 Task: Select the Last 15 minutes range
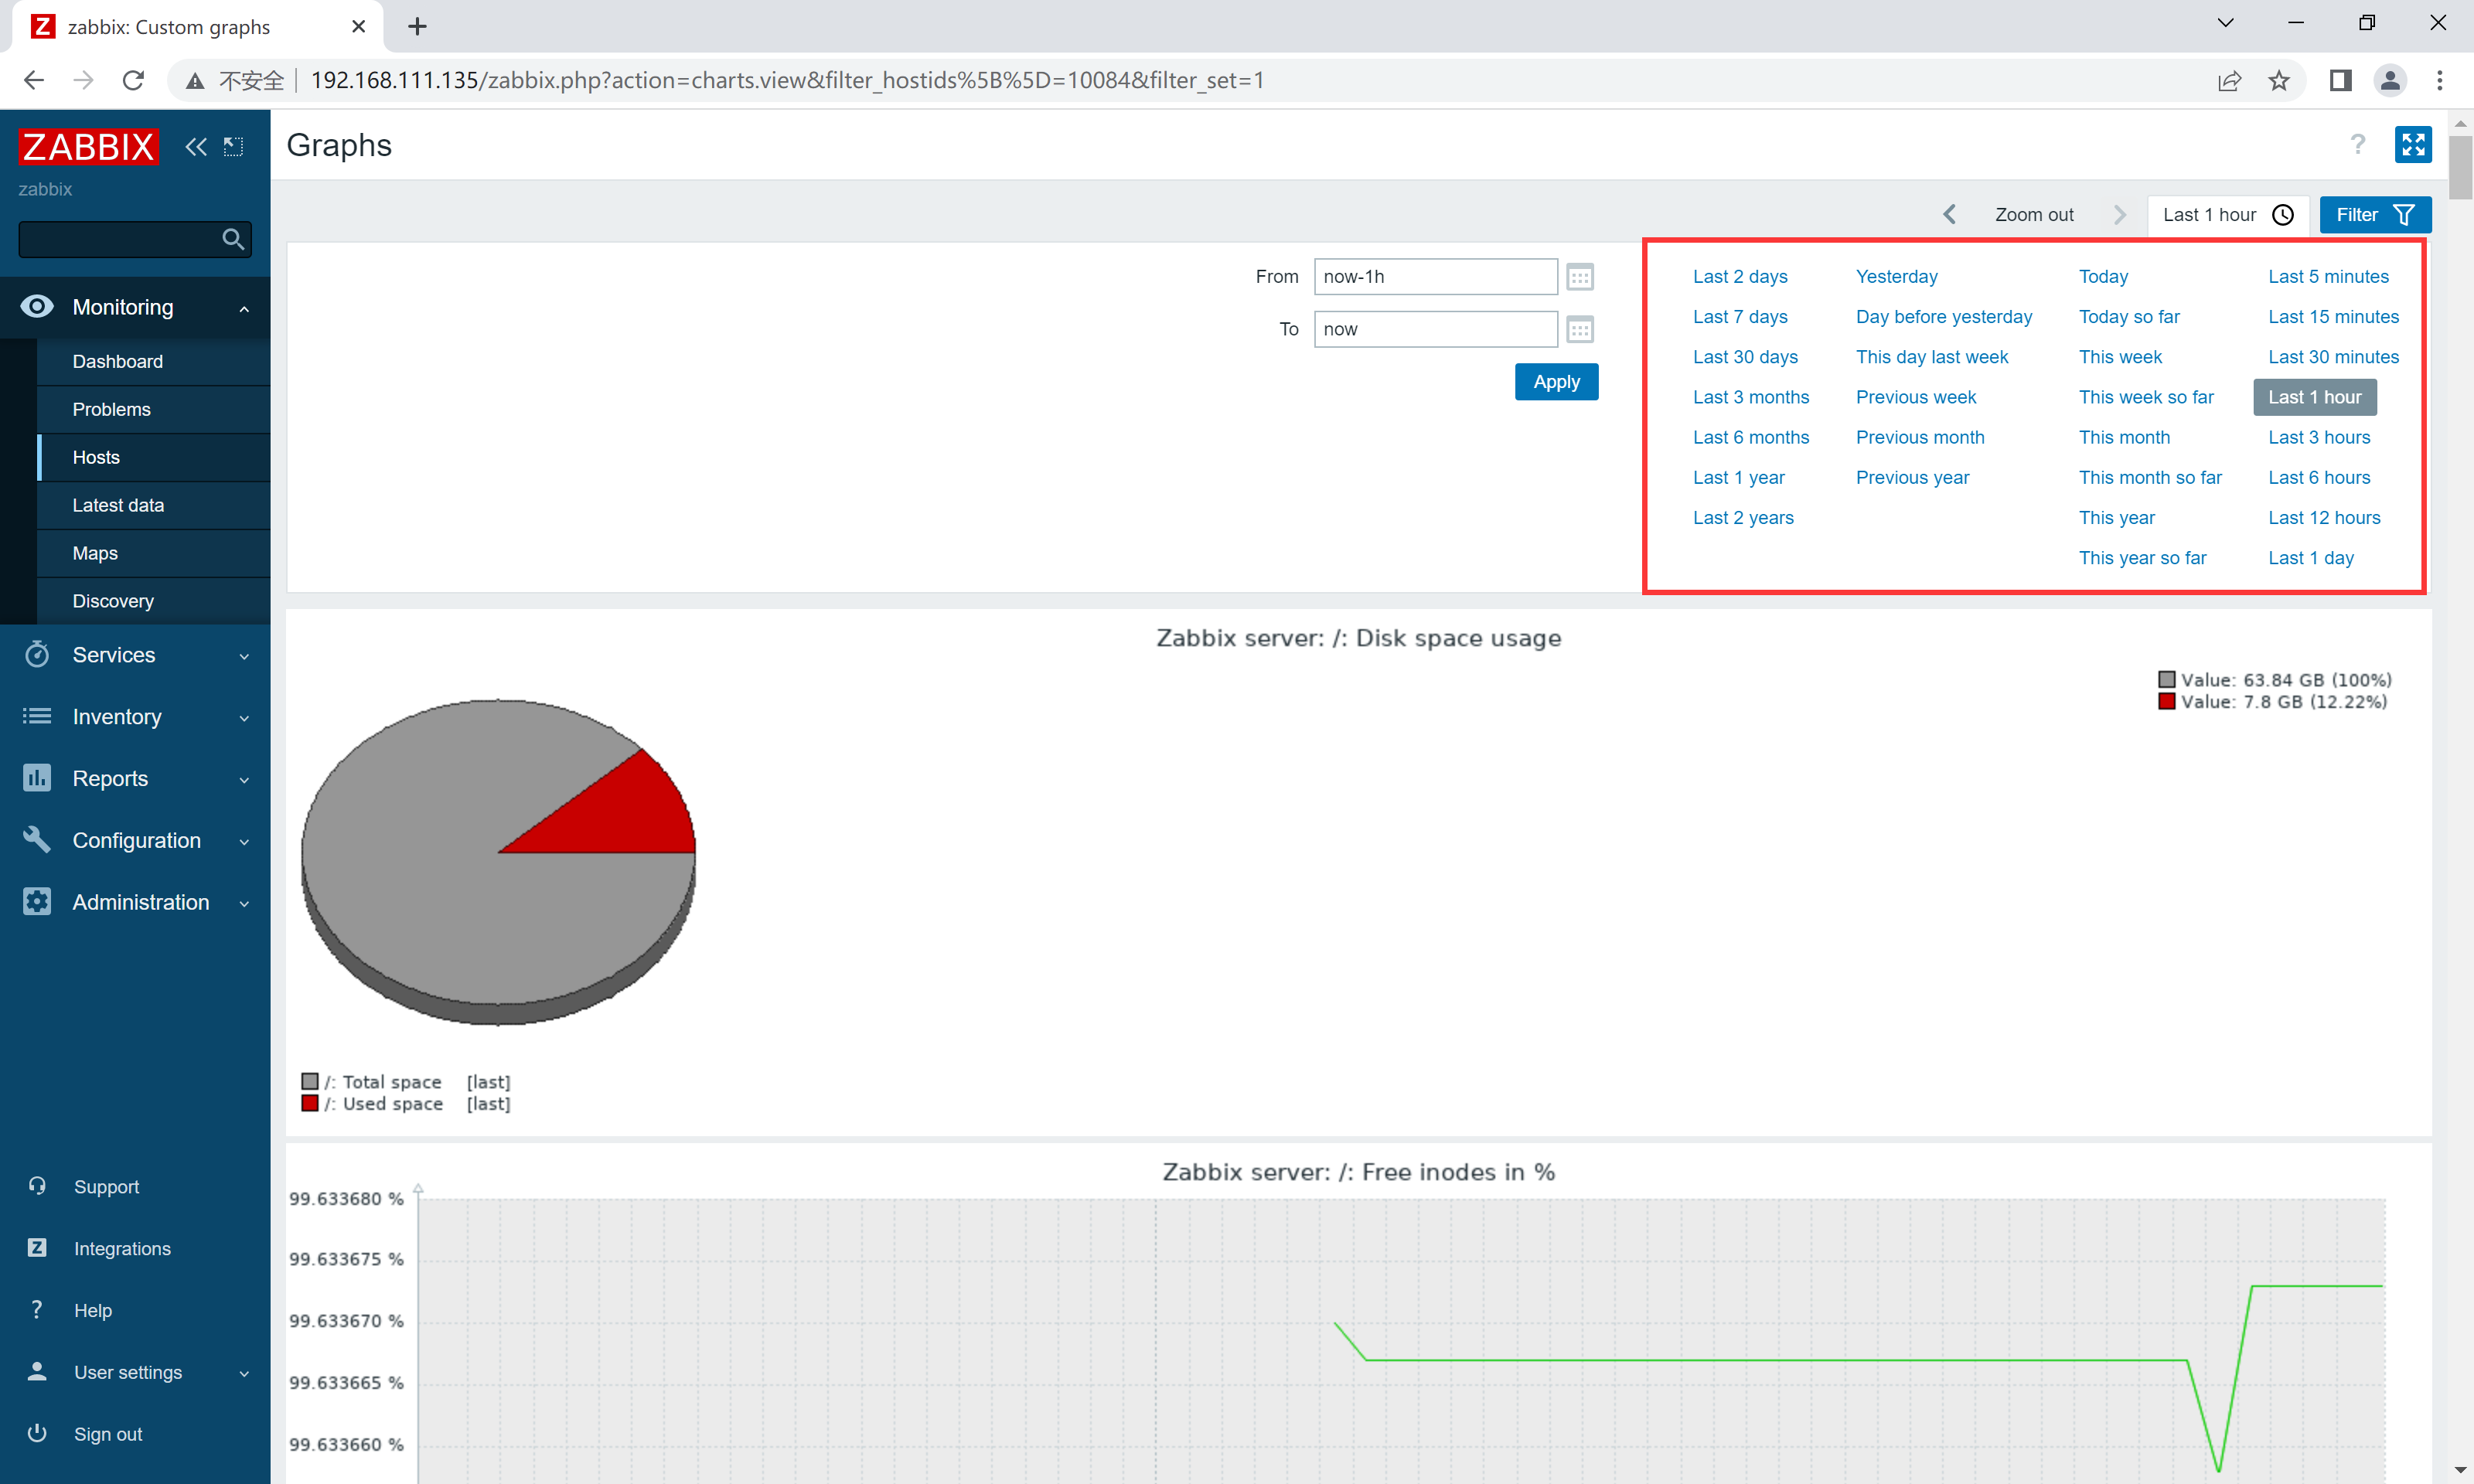[2333, 317]
